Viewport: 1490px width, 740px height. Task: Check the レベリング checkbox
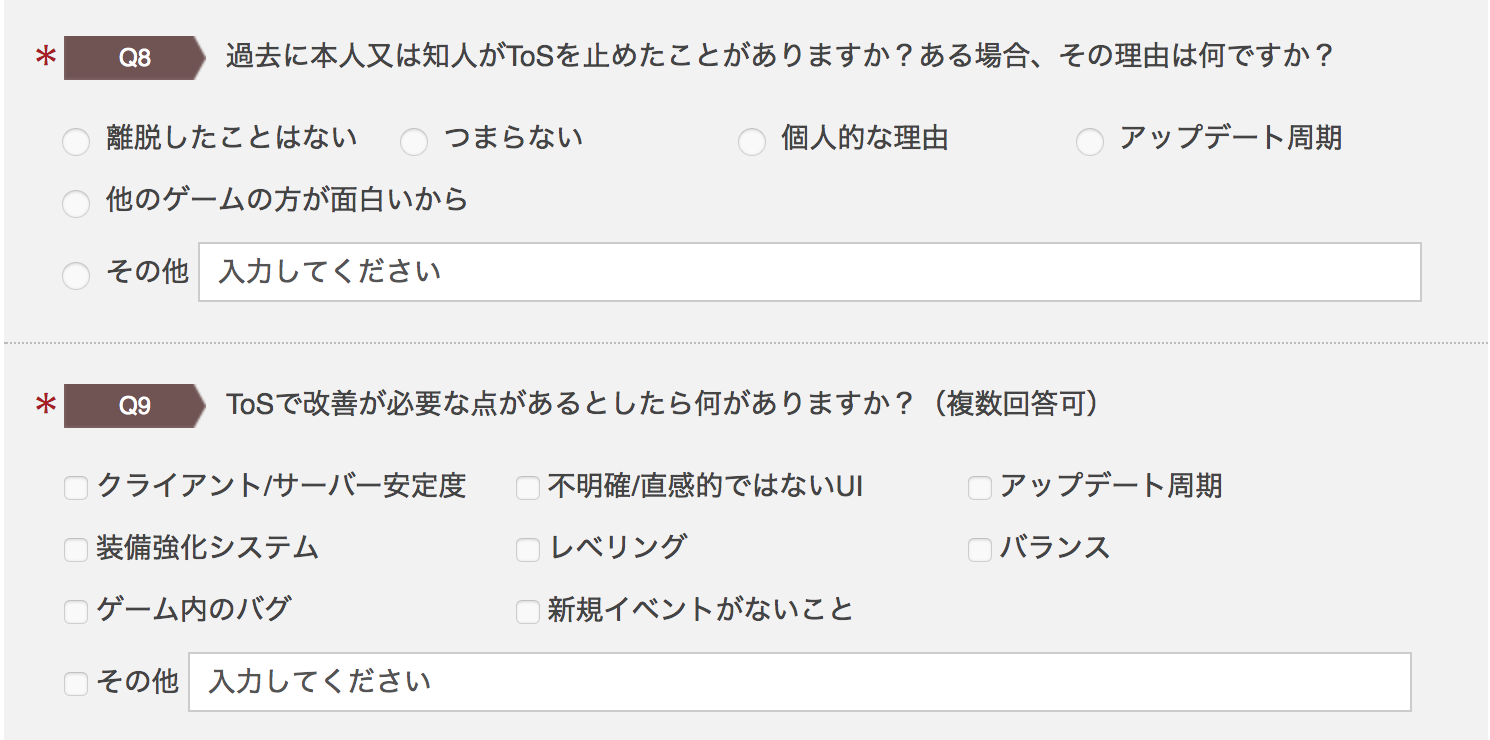pos(528,550)
